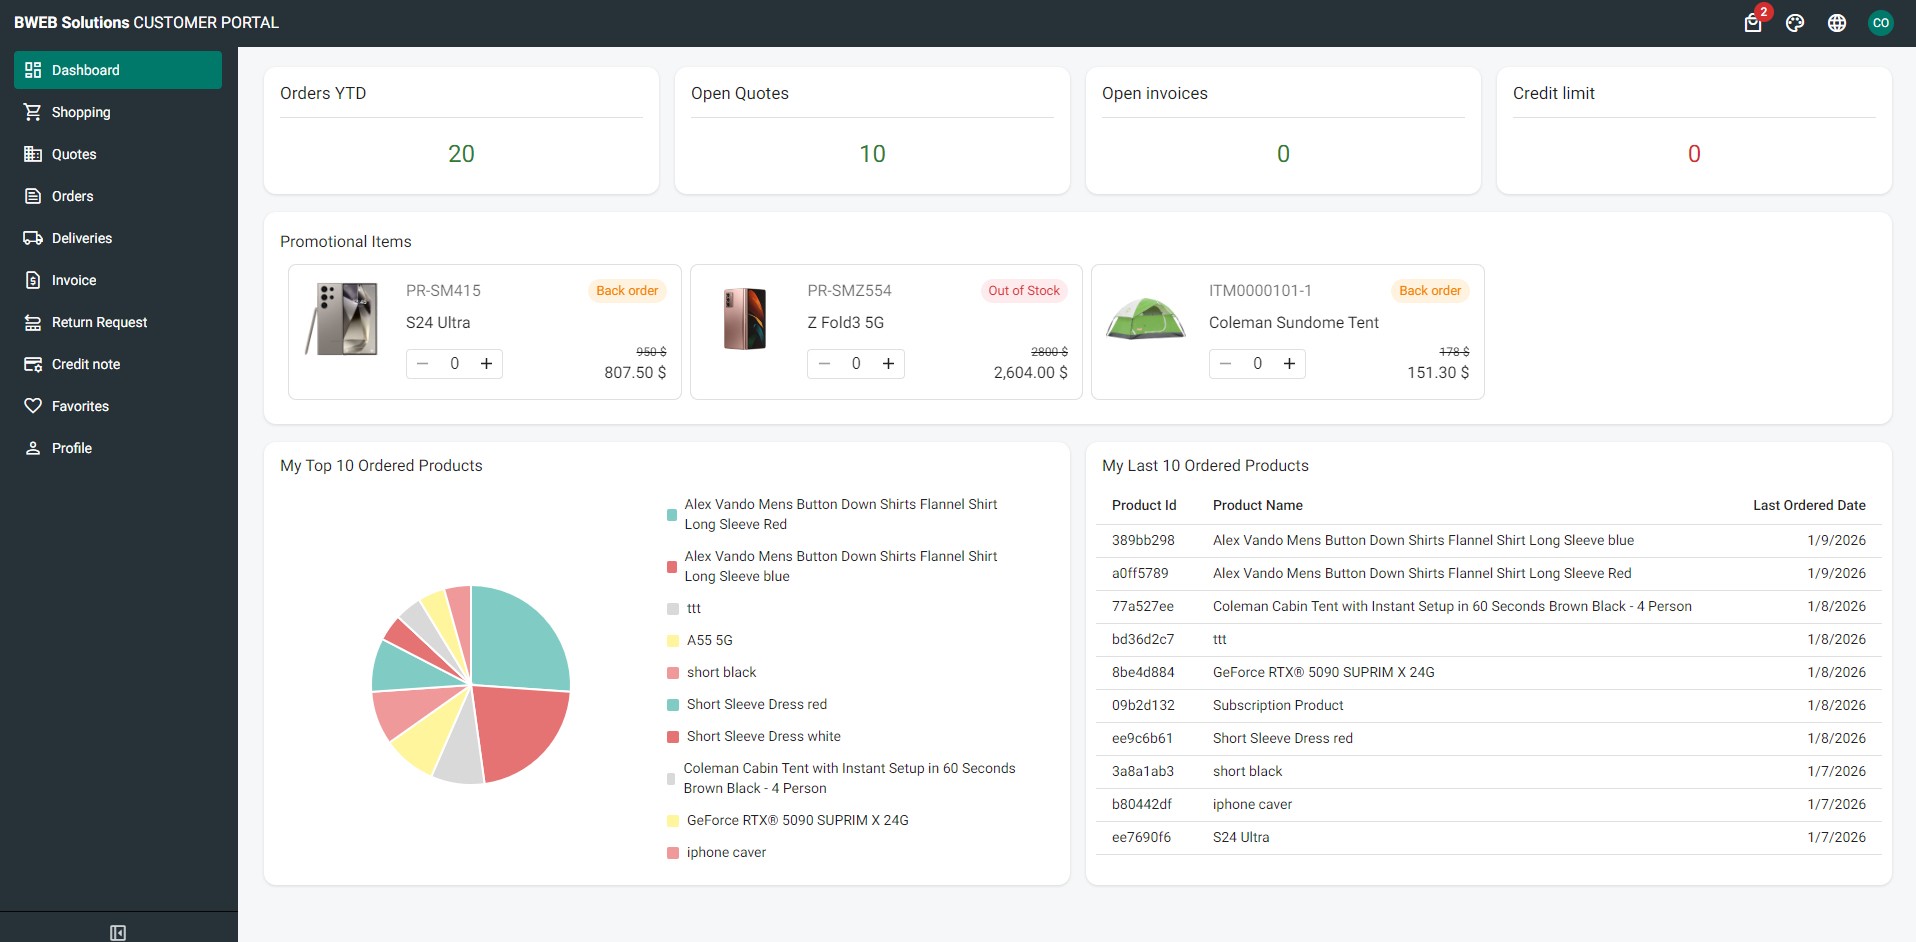The height and width of the screenshot is (942, 1916).
Task: Increase Coleman Sundome Tent quantity
Action: point(1289,363)
